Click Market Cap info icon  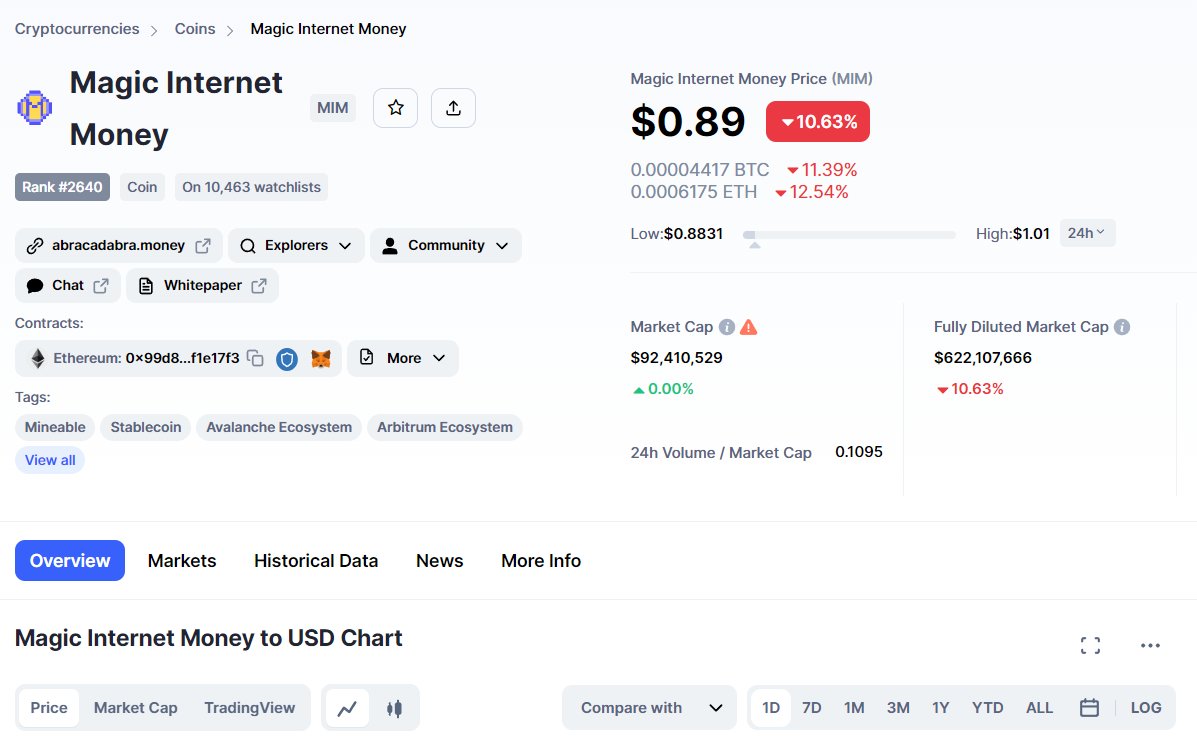point(727,327)
